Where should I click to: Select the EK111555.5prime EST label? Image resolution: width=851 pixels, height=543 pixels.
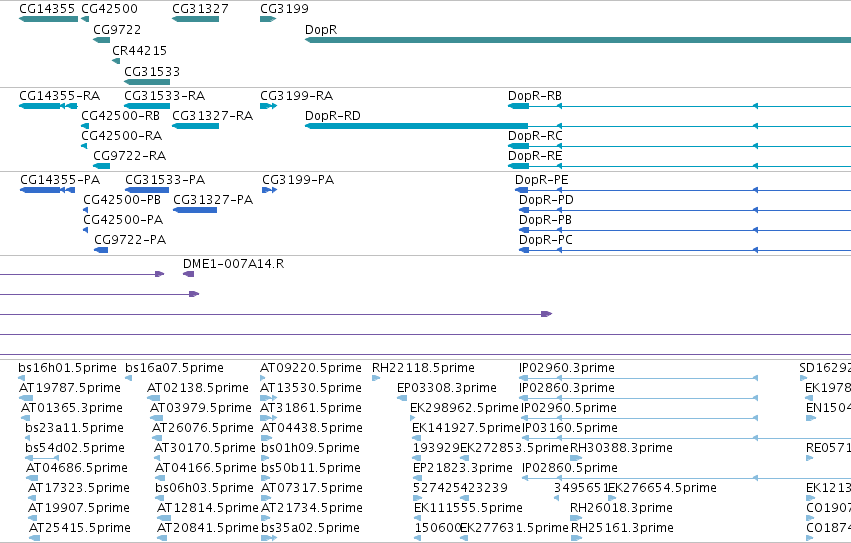tap(468, 508)
